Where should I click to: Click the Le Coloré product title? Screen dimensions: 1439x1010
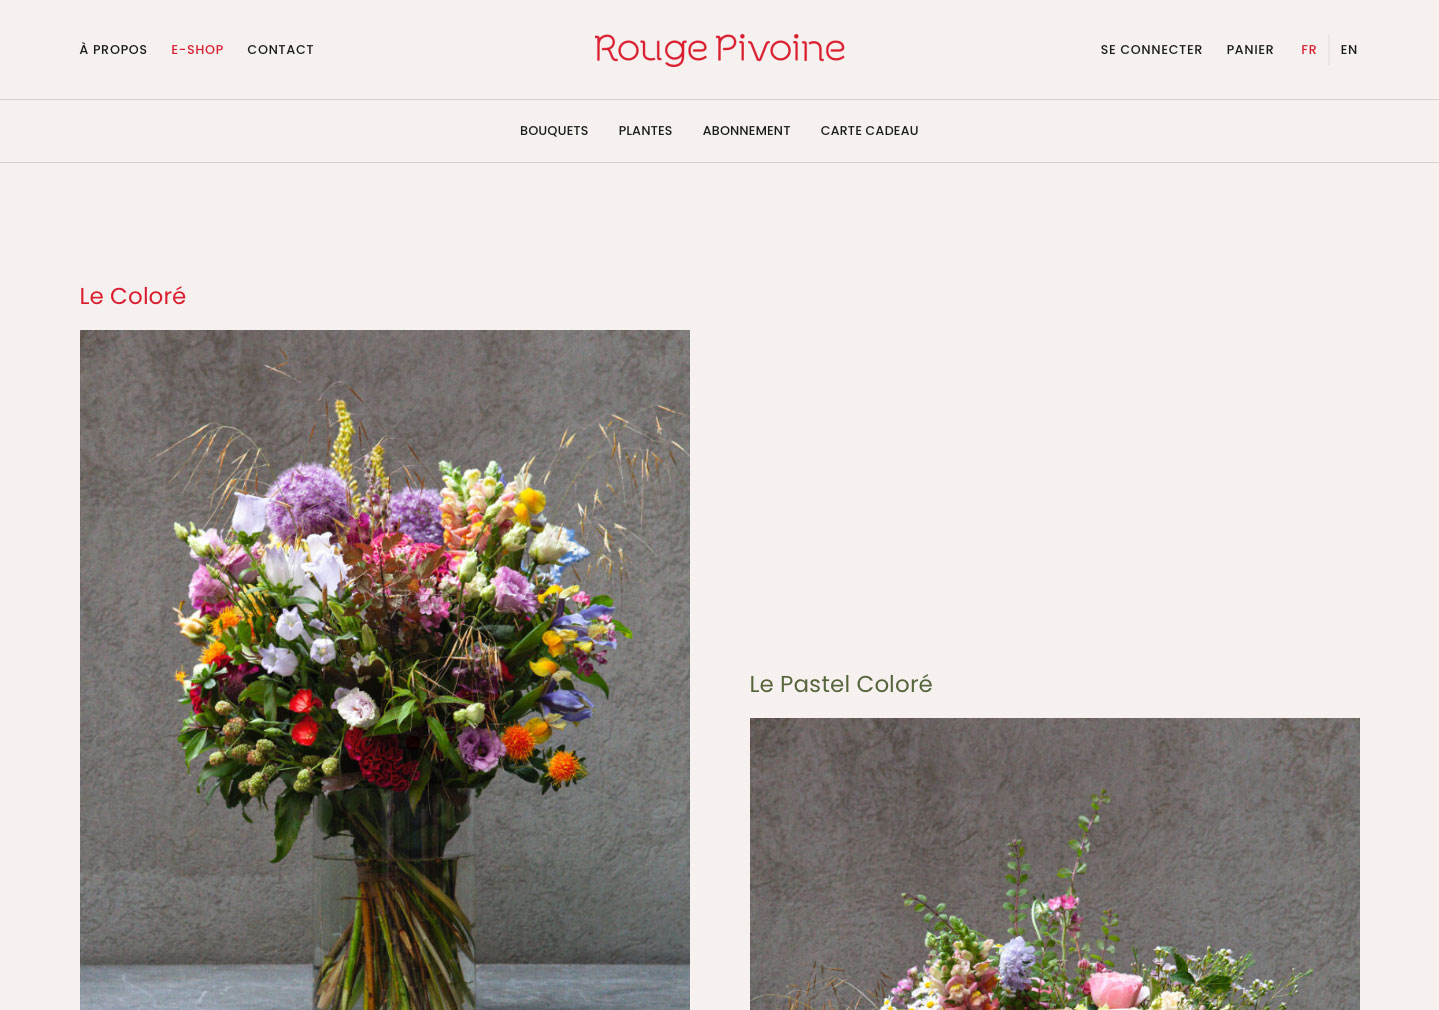[133, 296]
